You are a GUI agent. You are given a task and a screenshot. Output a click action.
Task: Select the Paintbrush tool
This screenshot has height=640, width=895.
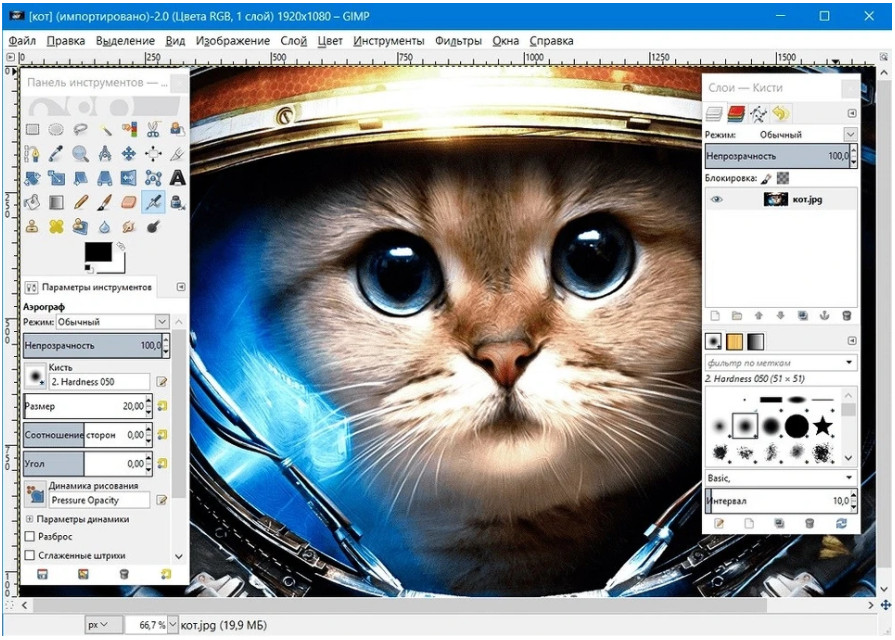tap(105, 202)
